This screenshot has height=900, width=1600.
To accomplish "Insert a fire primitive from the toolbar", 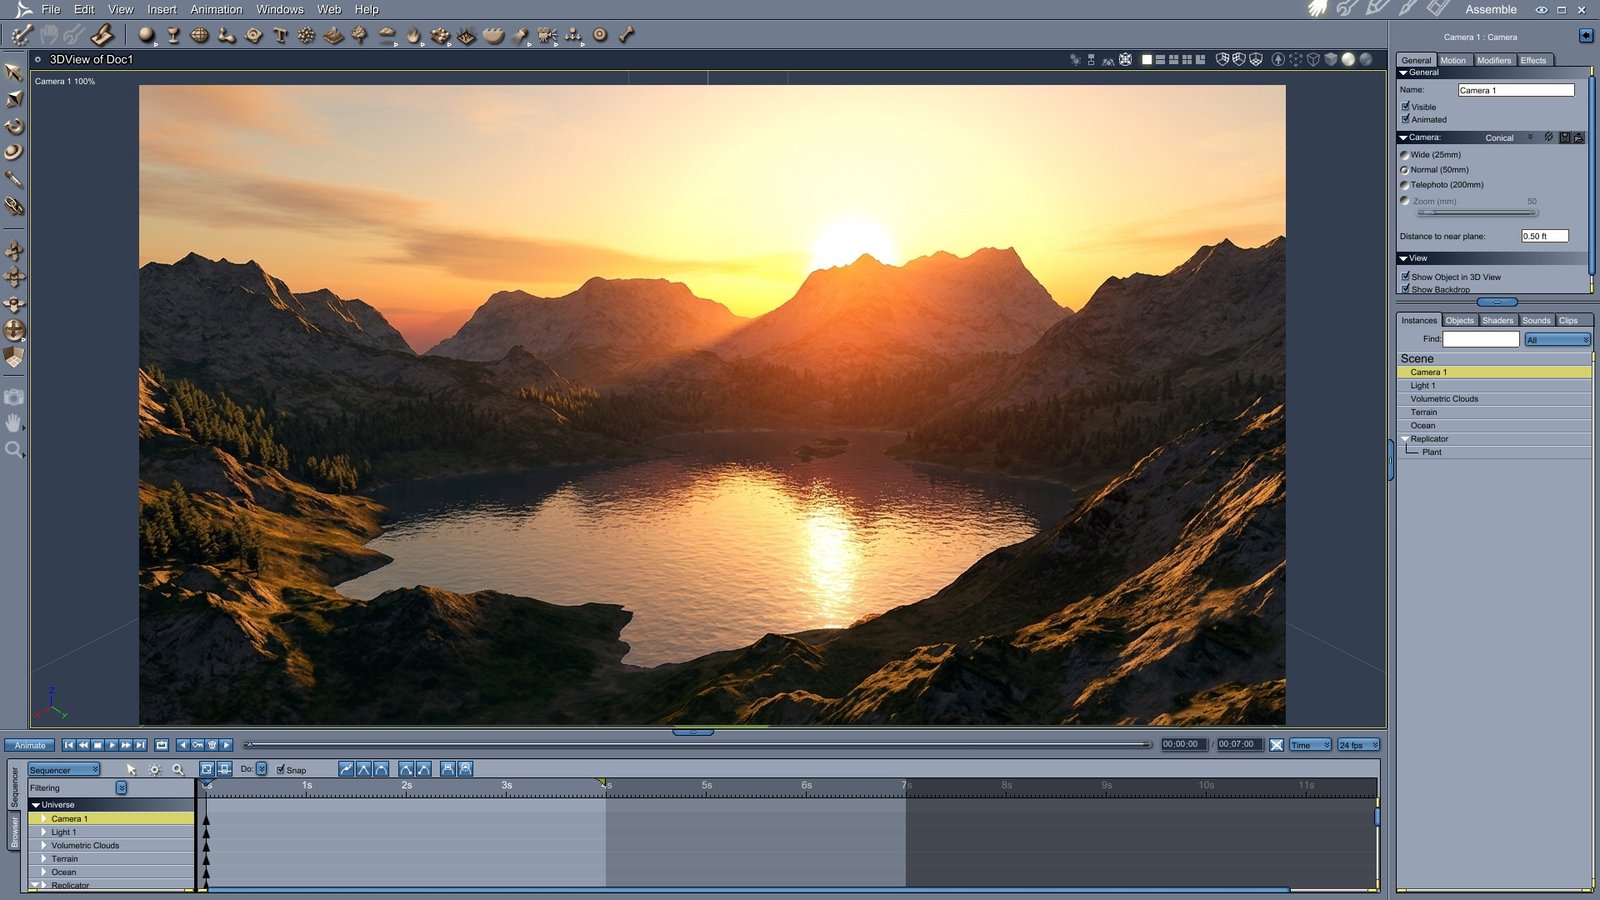I will click(x=414, y=35).
